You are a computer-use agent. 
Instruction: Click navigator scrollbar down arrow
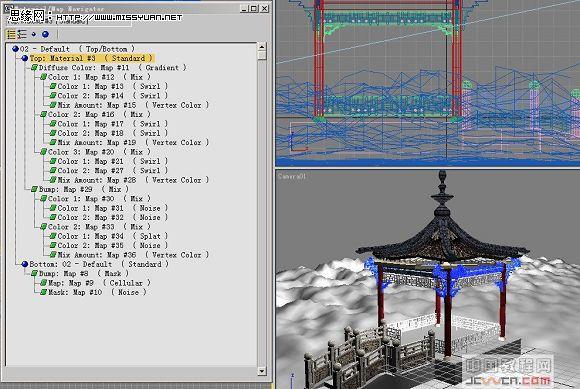click(262, 371)
